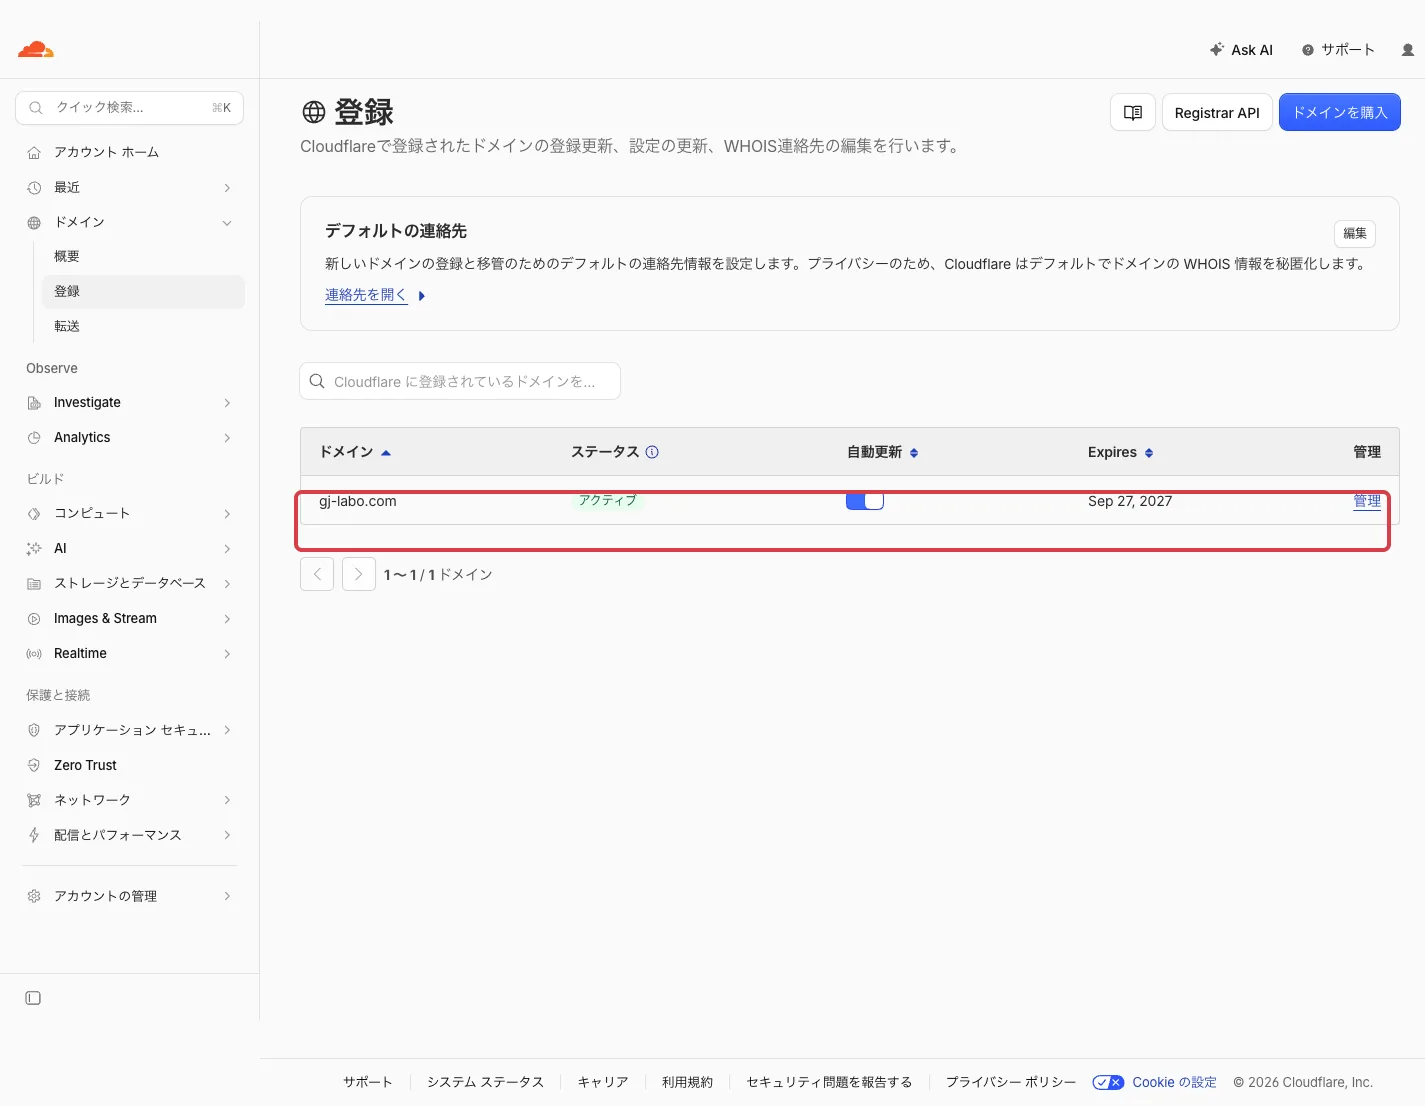This screenshot has width=1425, height=1106.
Task: Open プライバシー ポリシー footer link
Action: point(1011,1082)
